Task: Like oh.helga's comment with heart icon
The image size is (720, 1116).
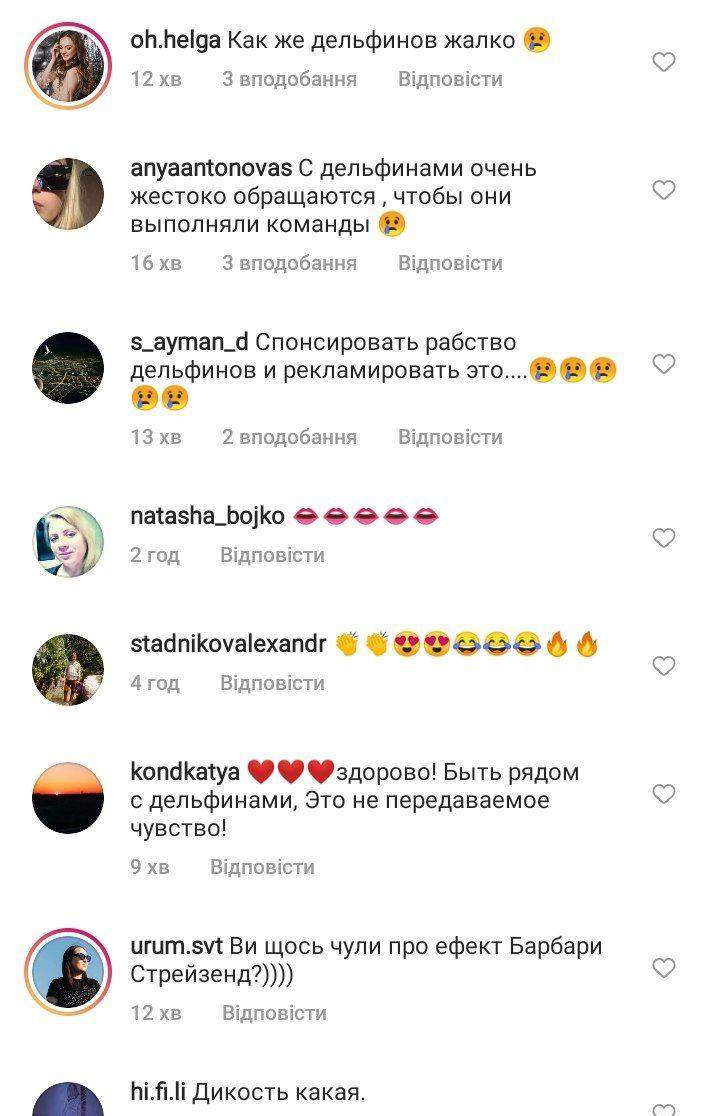Action: (663, 62)
